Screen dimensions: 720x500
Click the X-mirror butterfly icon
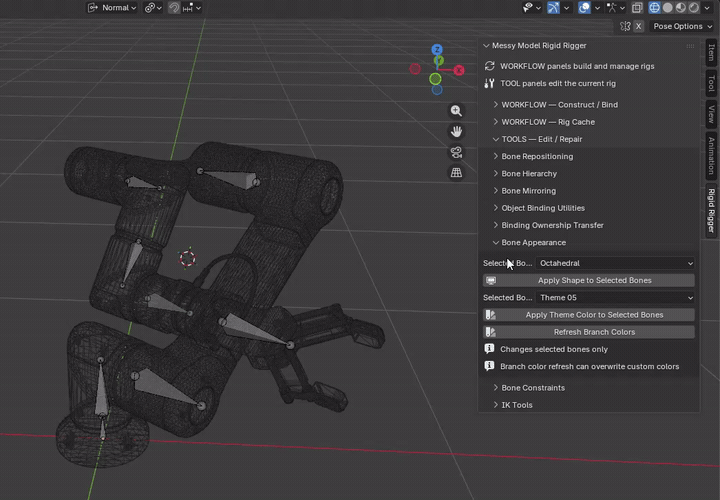(x=625, y=26)
